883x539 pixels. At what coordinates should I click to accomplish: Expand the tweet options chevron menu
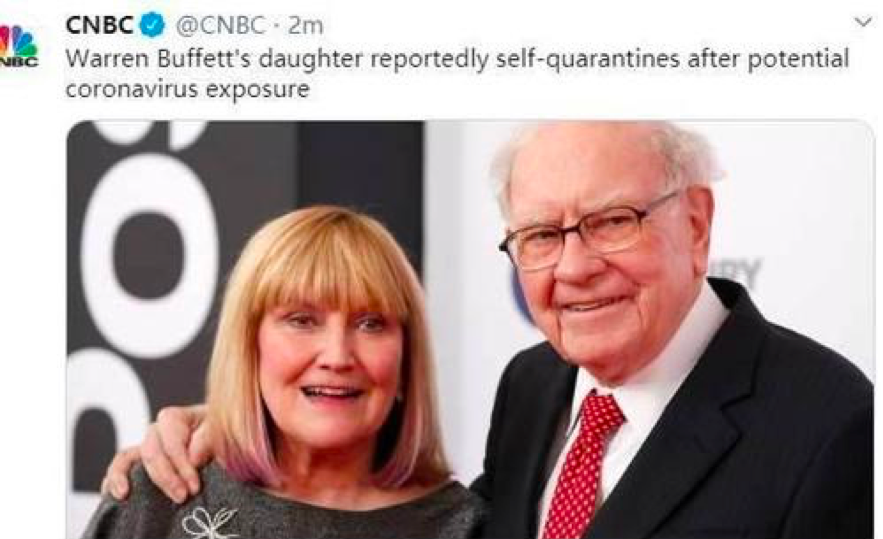coord(863,22)
